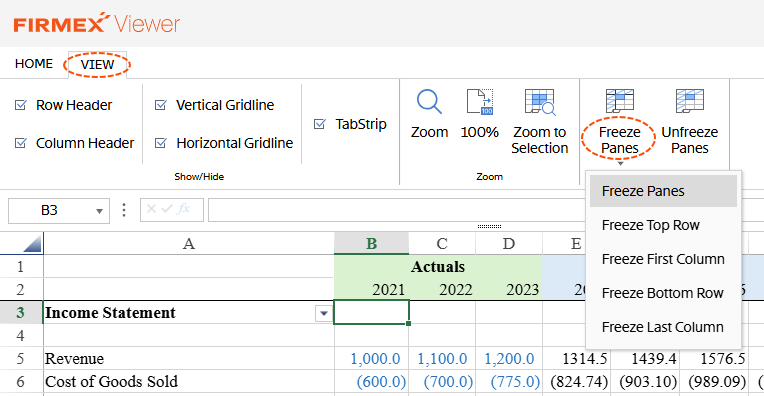Screen dimensions: 764x396
Task: Click the select-all corner triangle
Action: pyautogui.click(x=32, y=243)
